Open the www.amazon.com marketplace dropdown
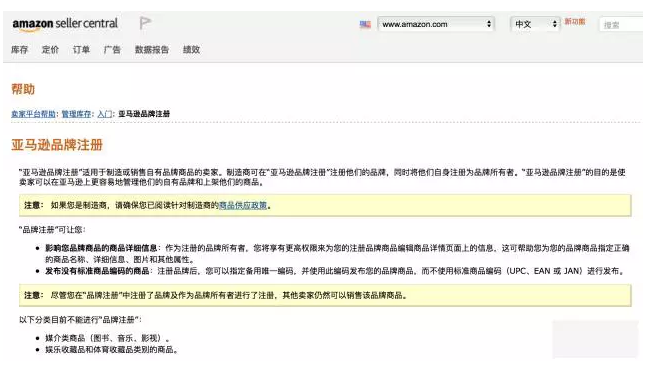This screenshot has width=650, height=370. [x=436, y=24]
